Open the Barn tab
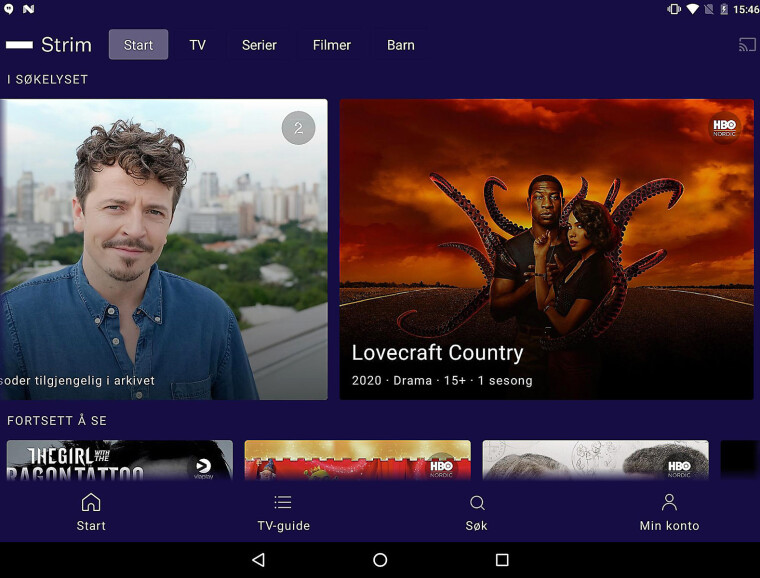The image size is (760, 578). coord(401,45)
